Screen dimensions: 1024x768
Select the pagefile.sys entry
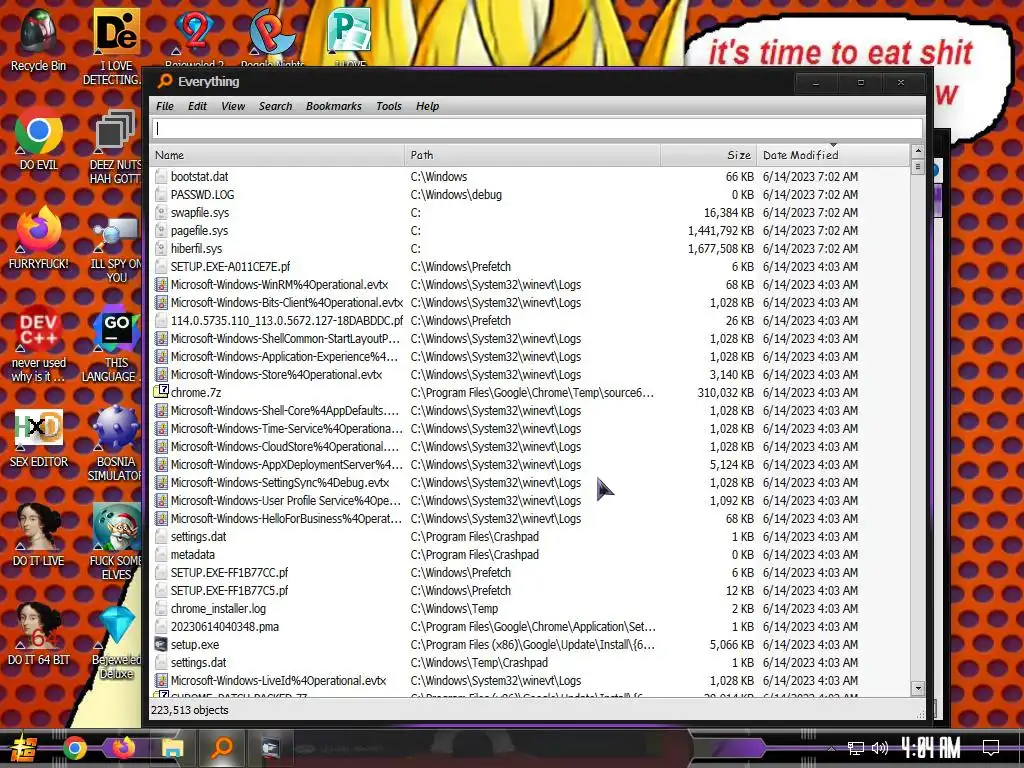pyautogui.click(x=531, y=231)
